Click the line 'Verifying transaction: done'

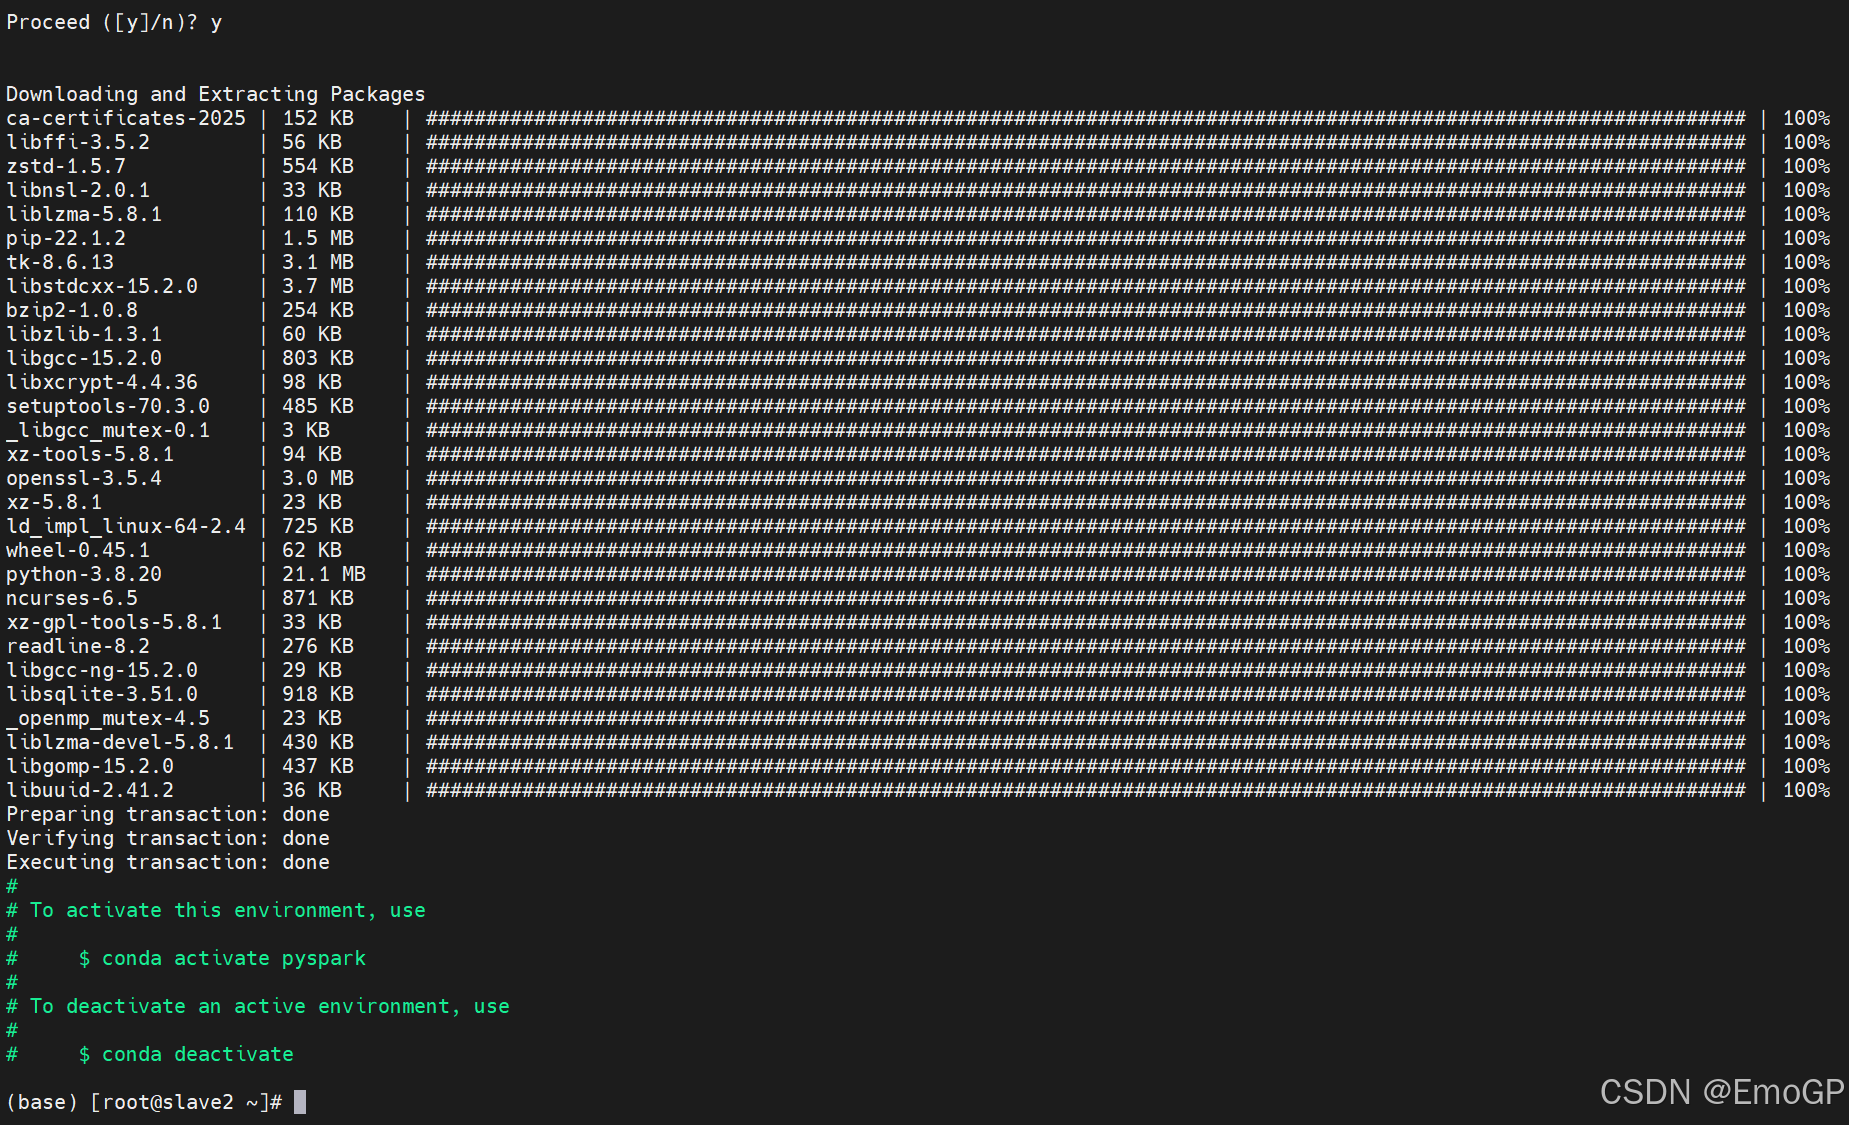click(x=168, y=838)
